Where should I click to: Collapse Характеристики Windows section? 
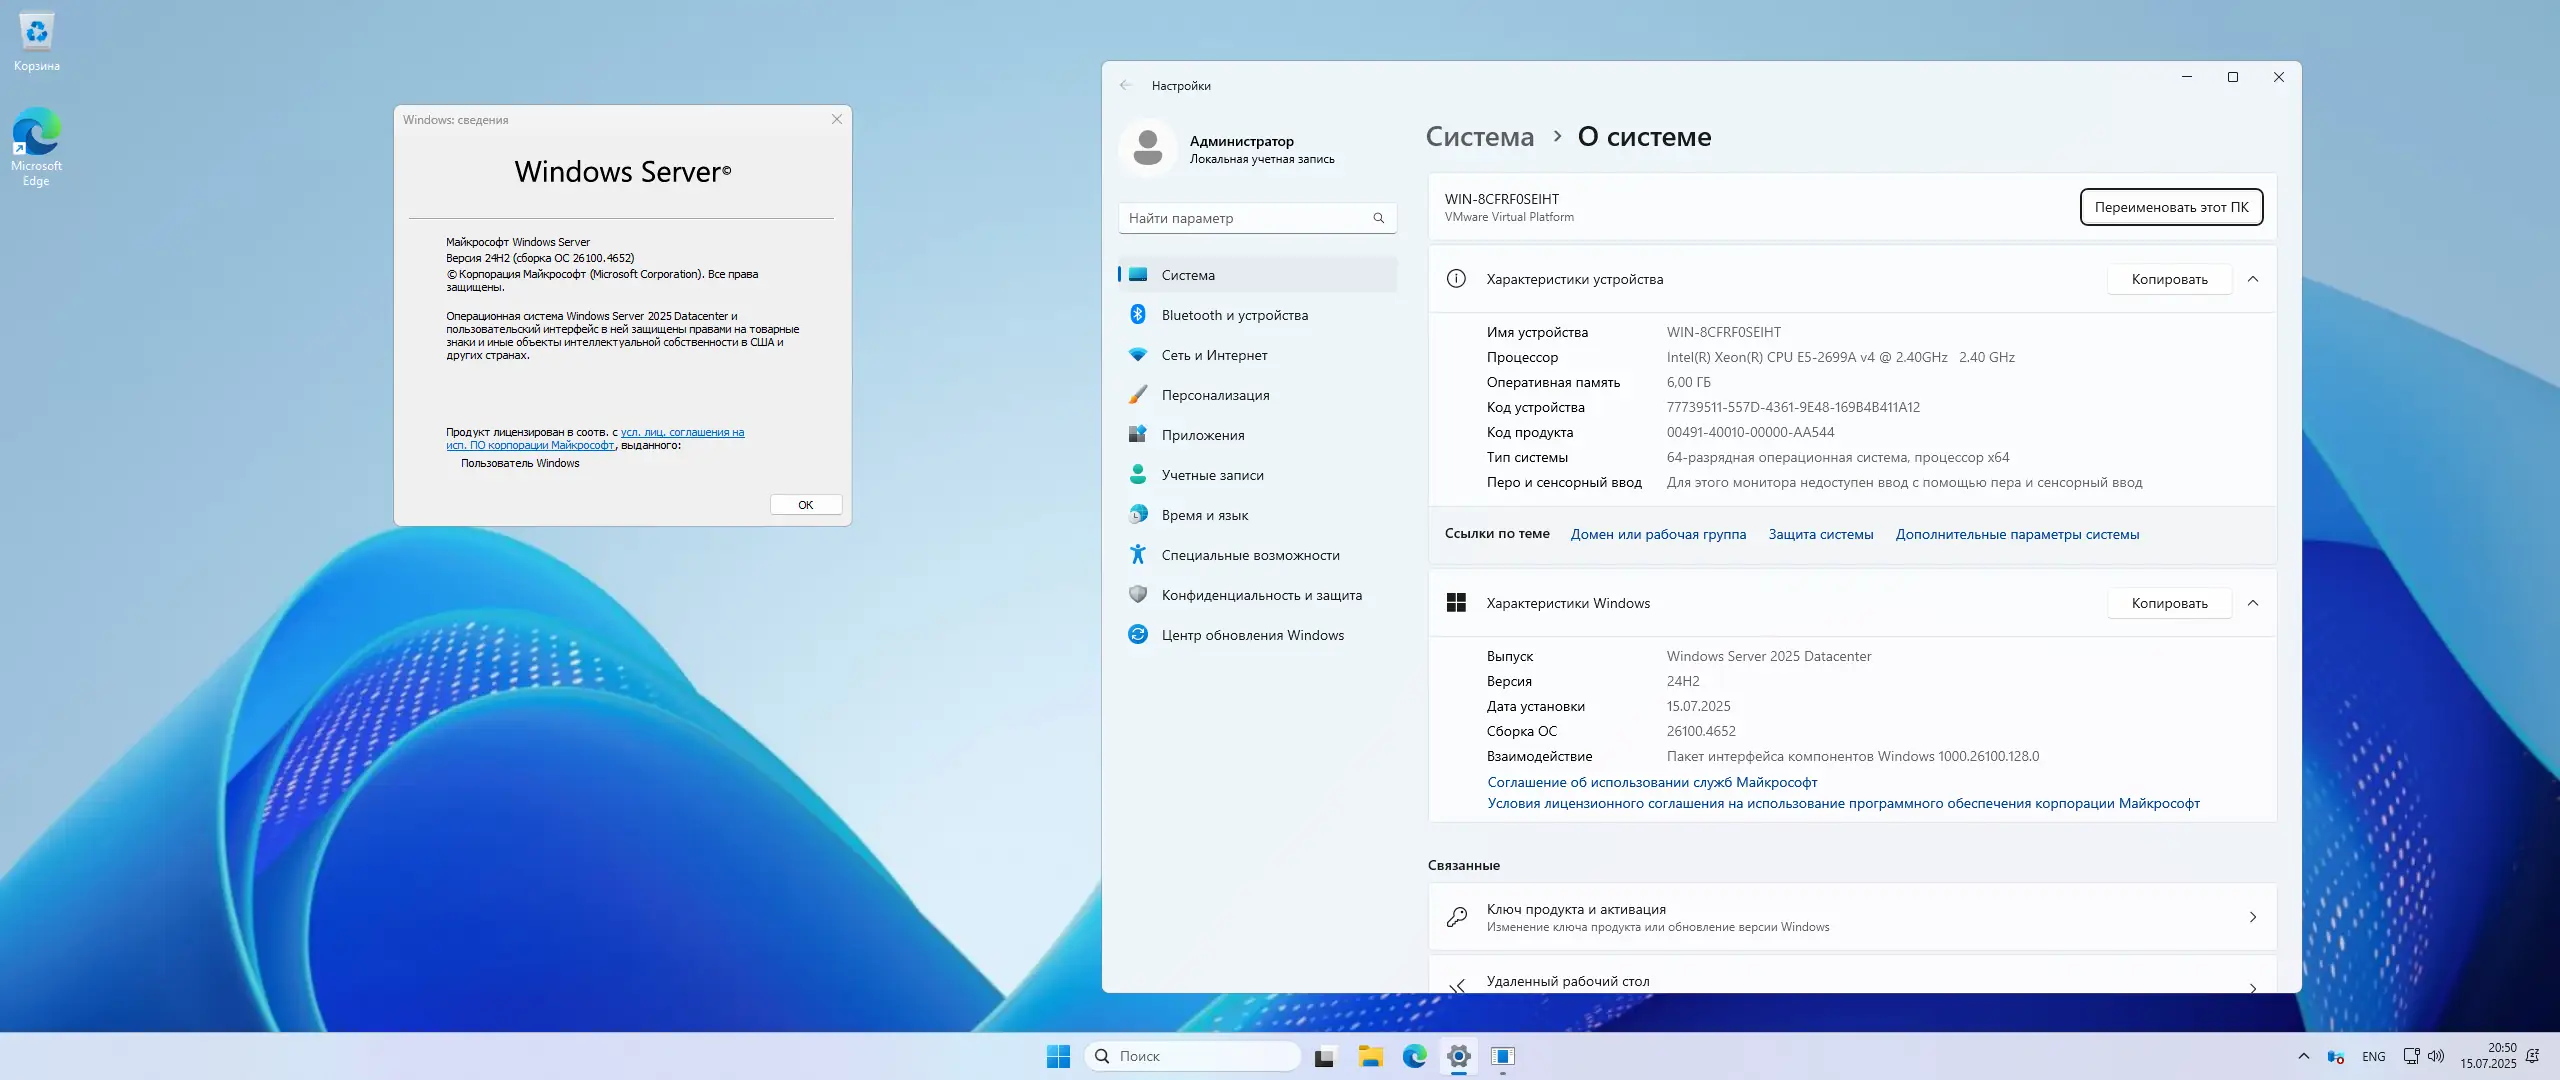tap(2253, 603)
